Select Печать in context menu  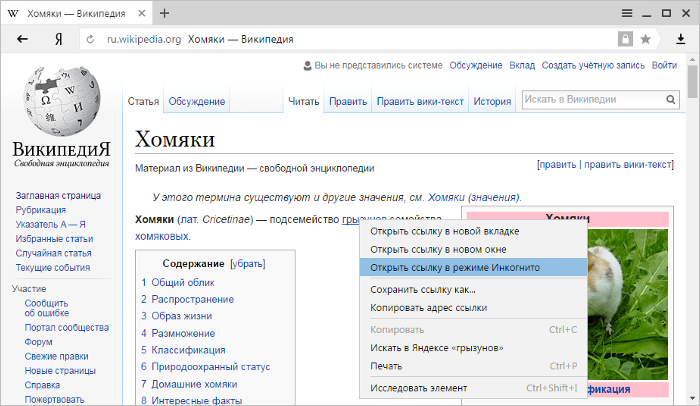[x=473, y=366]
